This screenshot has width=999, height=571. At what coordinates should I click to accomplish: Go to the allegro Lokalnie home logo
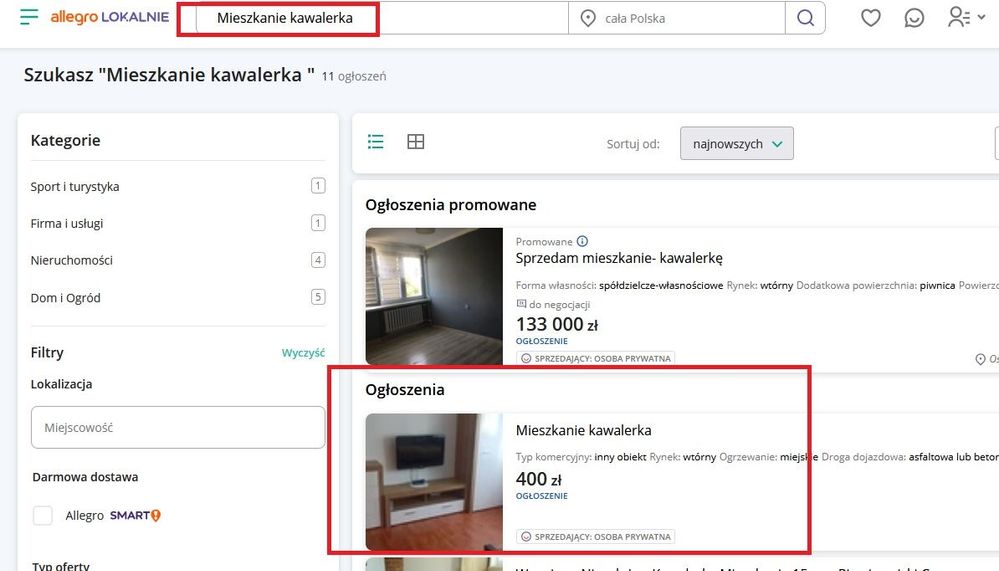click(x=110, y=17)
